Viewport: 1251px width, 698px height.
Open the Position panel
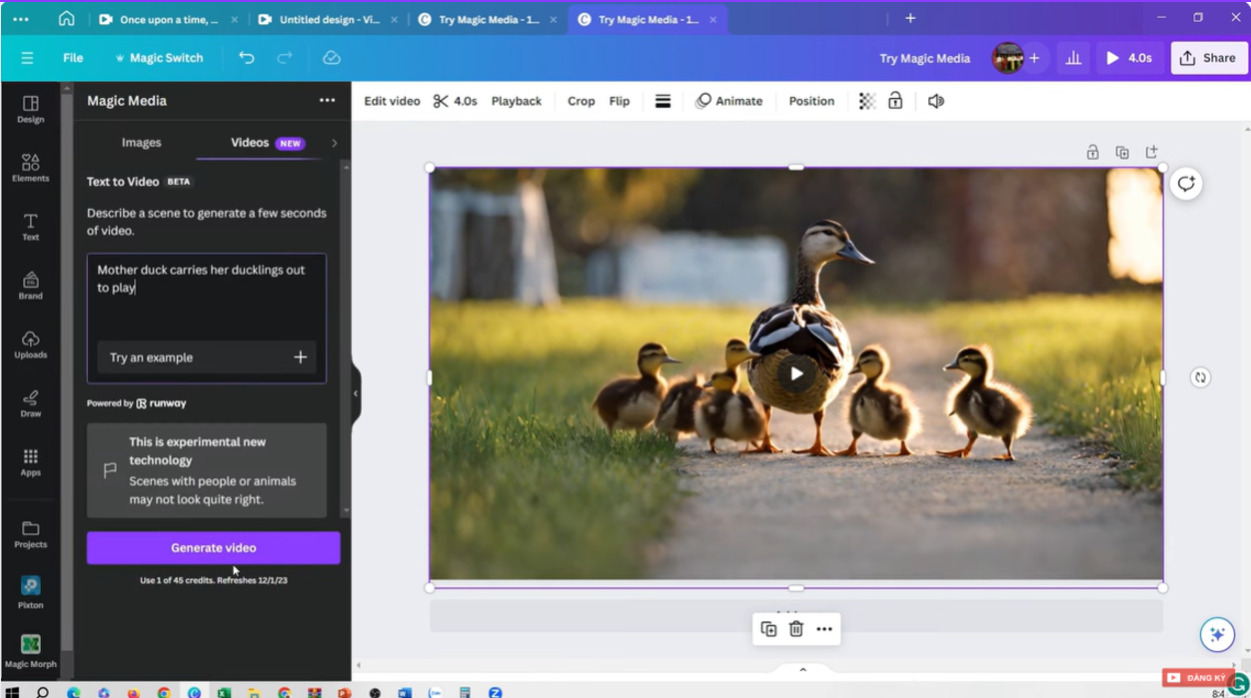coord(811,101)
